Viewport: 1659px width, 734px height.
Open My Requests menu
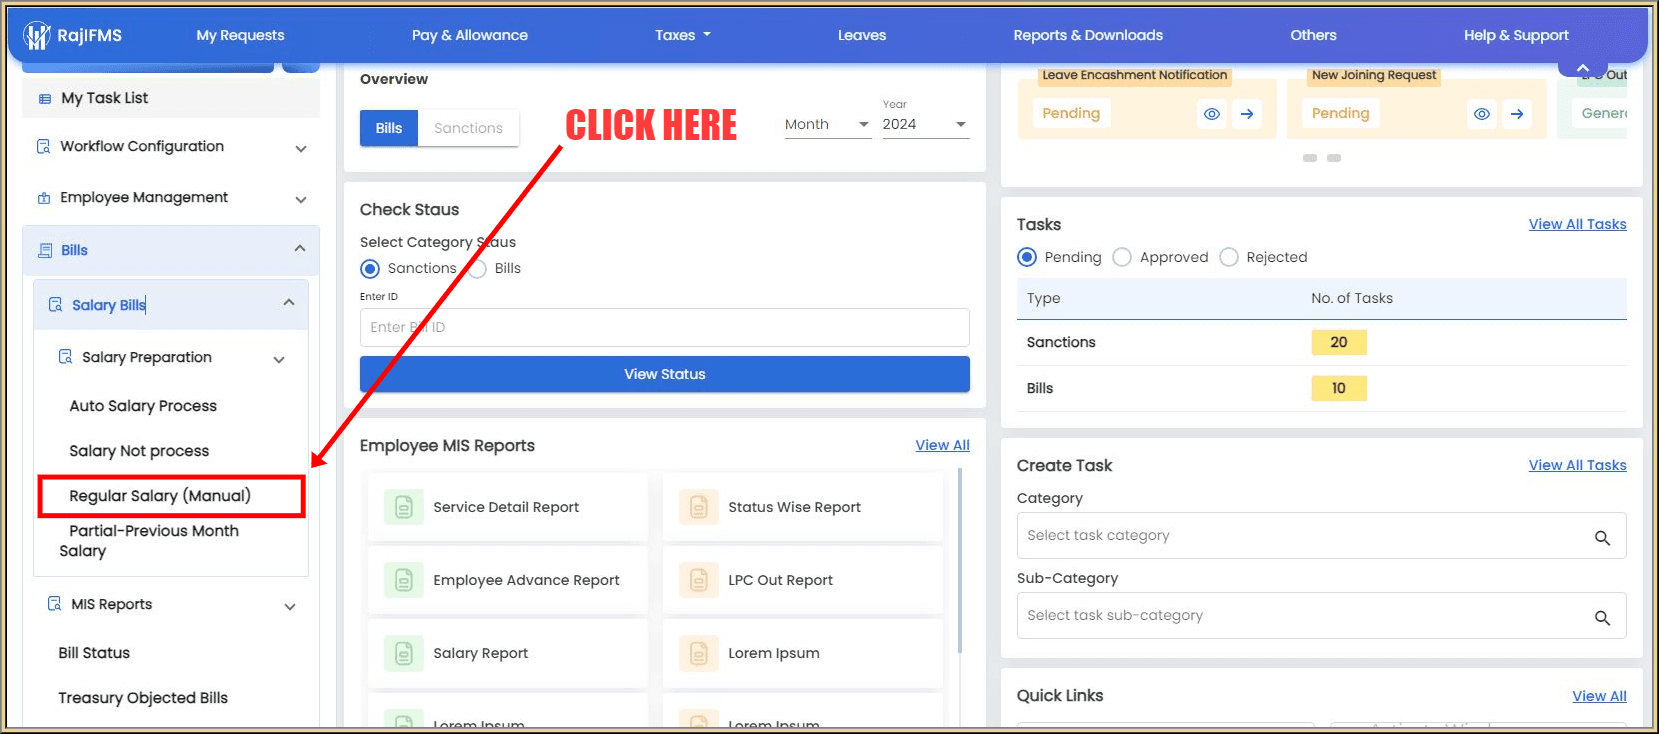(x=240, y=35)
